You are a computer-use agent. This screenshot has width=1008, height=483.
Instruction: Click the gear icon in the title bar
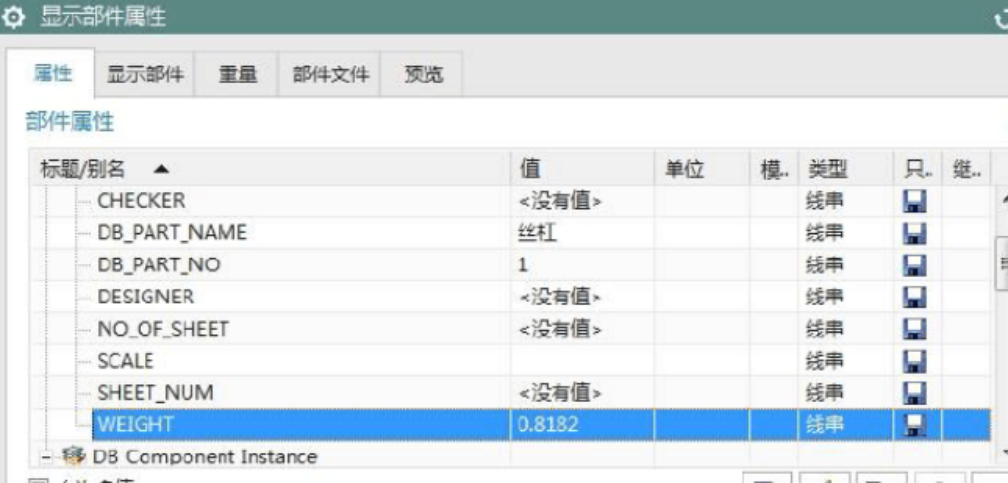pyautogui.click(x=15, y=16)
